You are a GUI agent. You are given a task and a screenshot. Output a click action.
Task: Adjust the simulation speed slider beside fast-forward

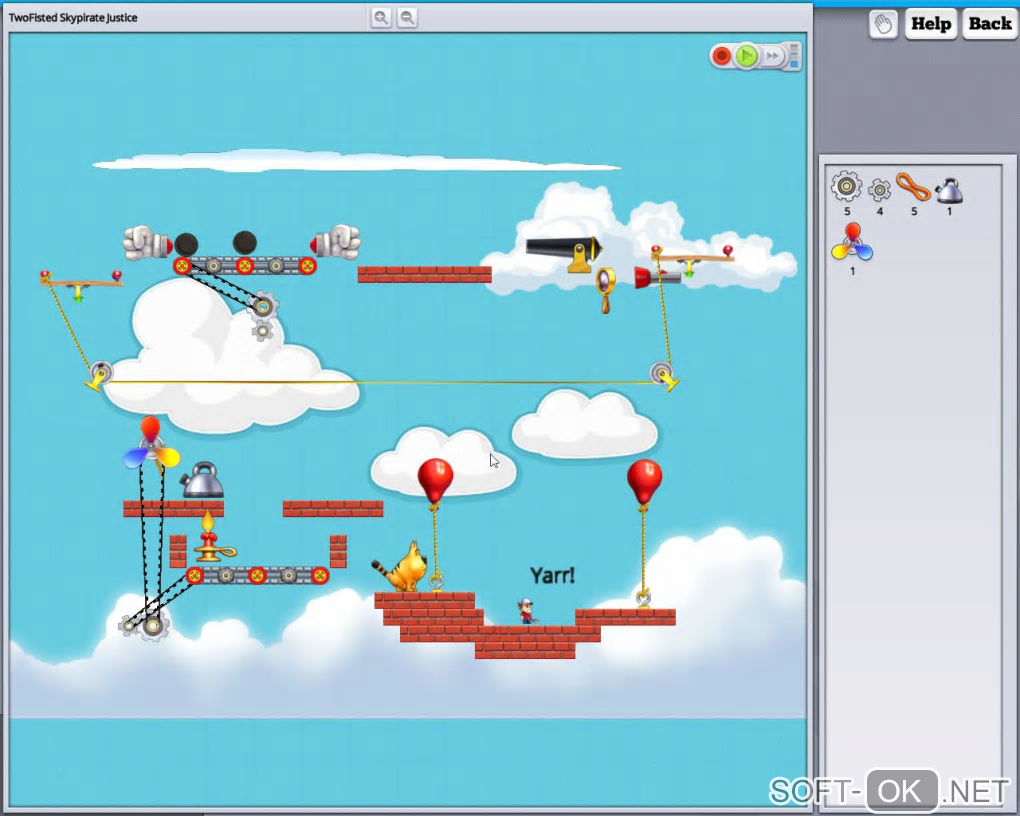tap(794, 56)
